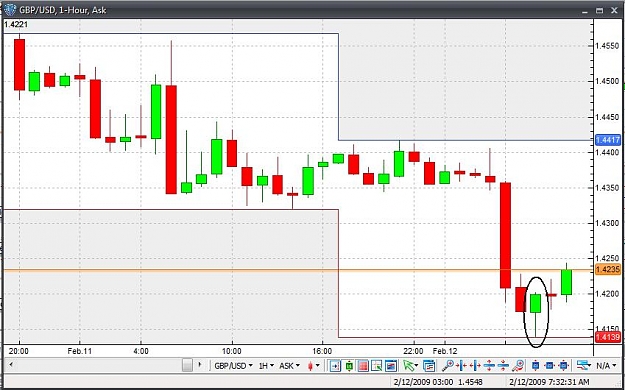Screen dimensions: 625x390
Task: Click the 1.4221 value at chart top-left
Action: pos(16,25)
